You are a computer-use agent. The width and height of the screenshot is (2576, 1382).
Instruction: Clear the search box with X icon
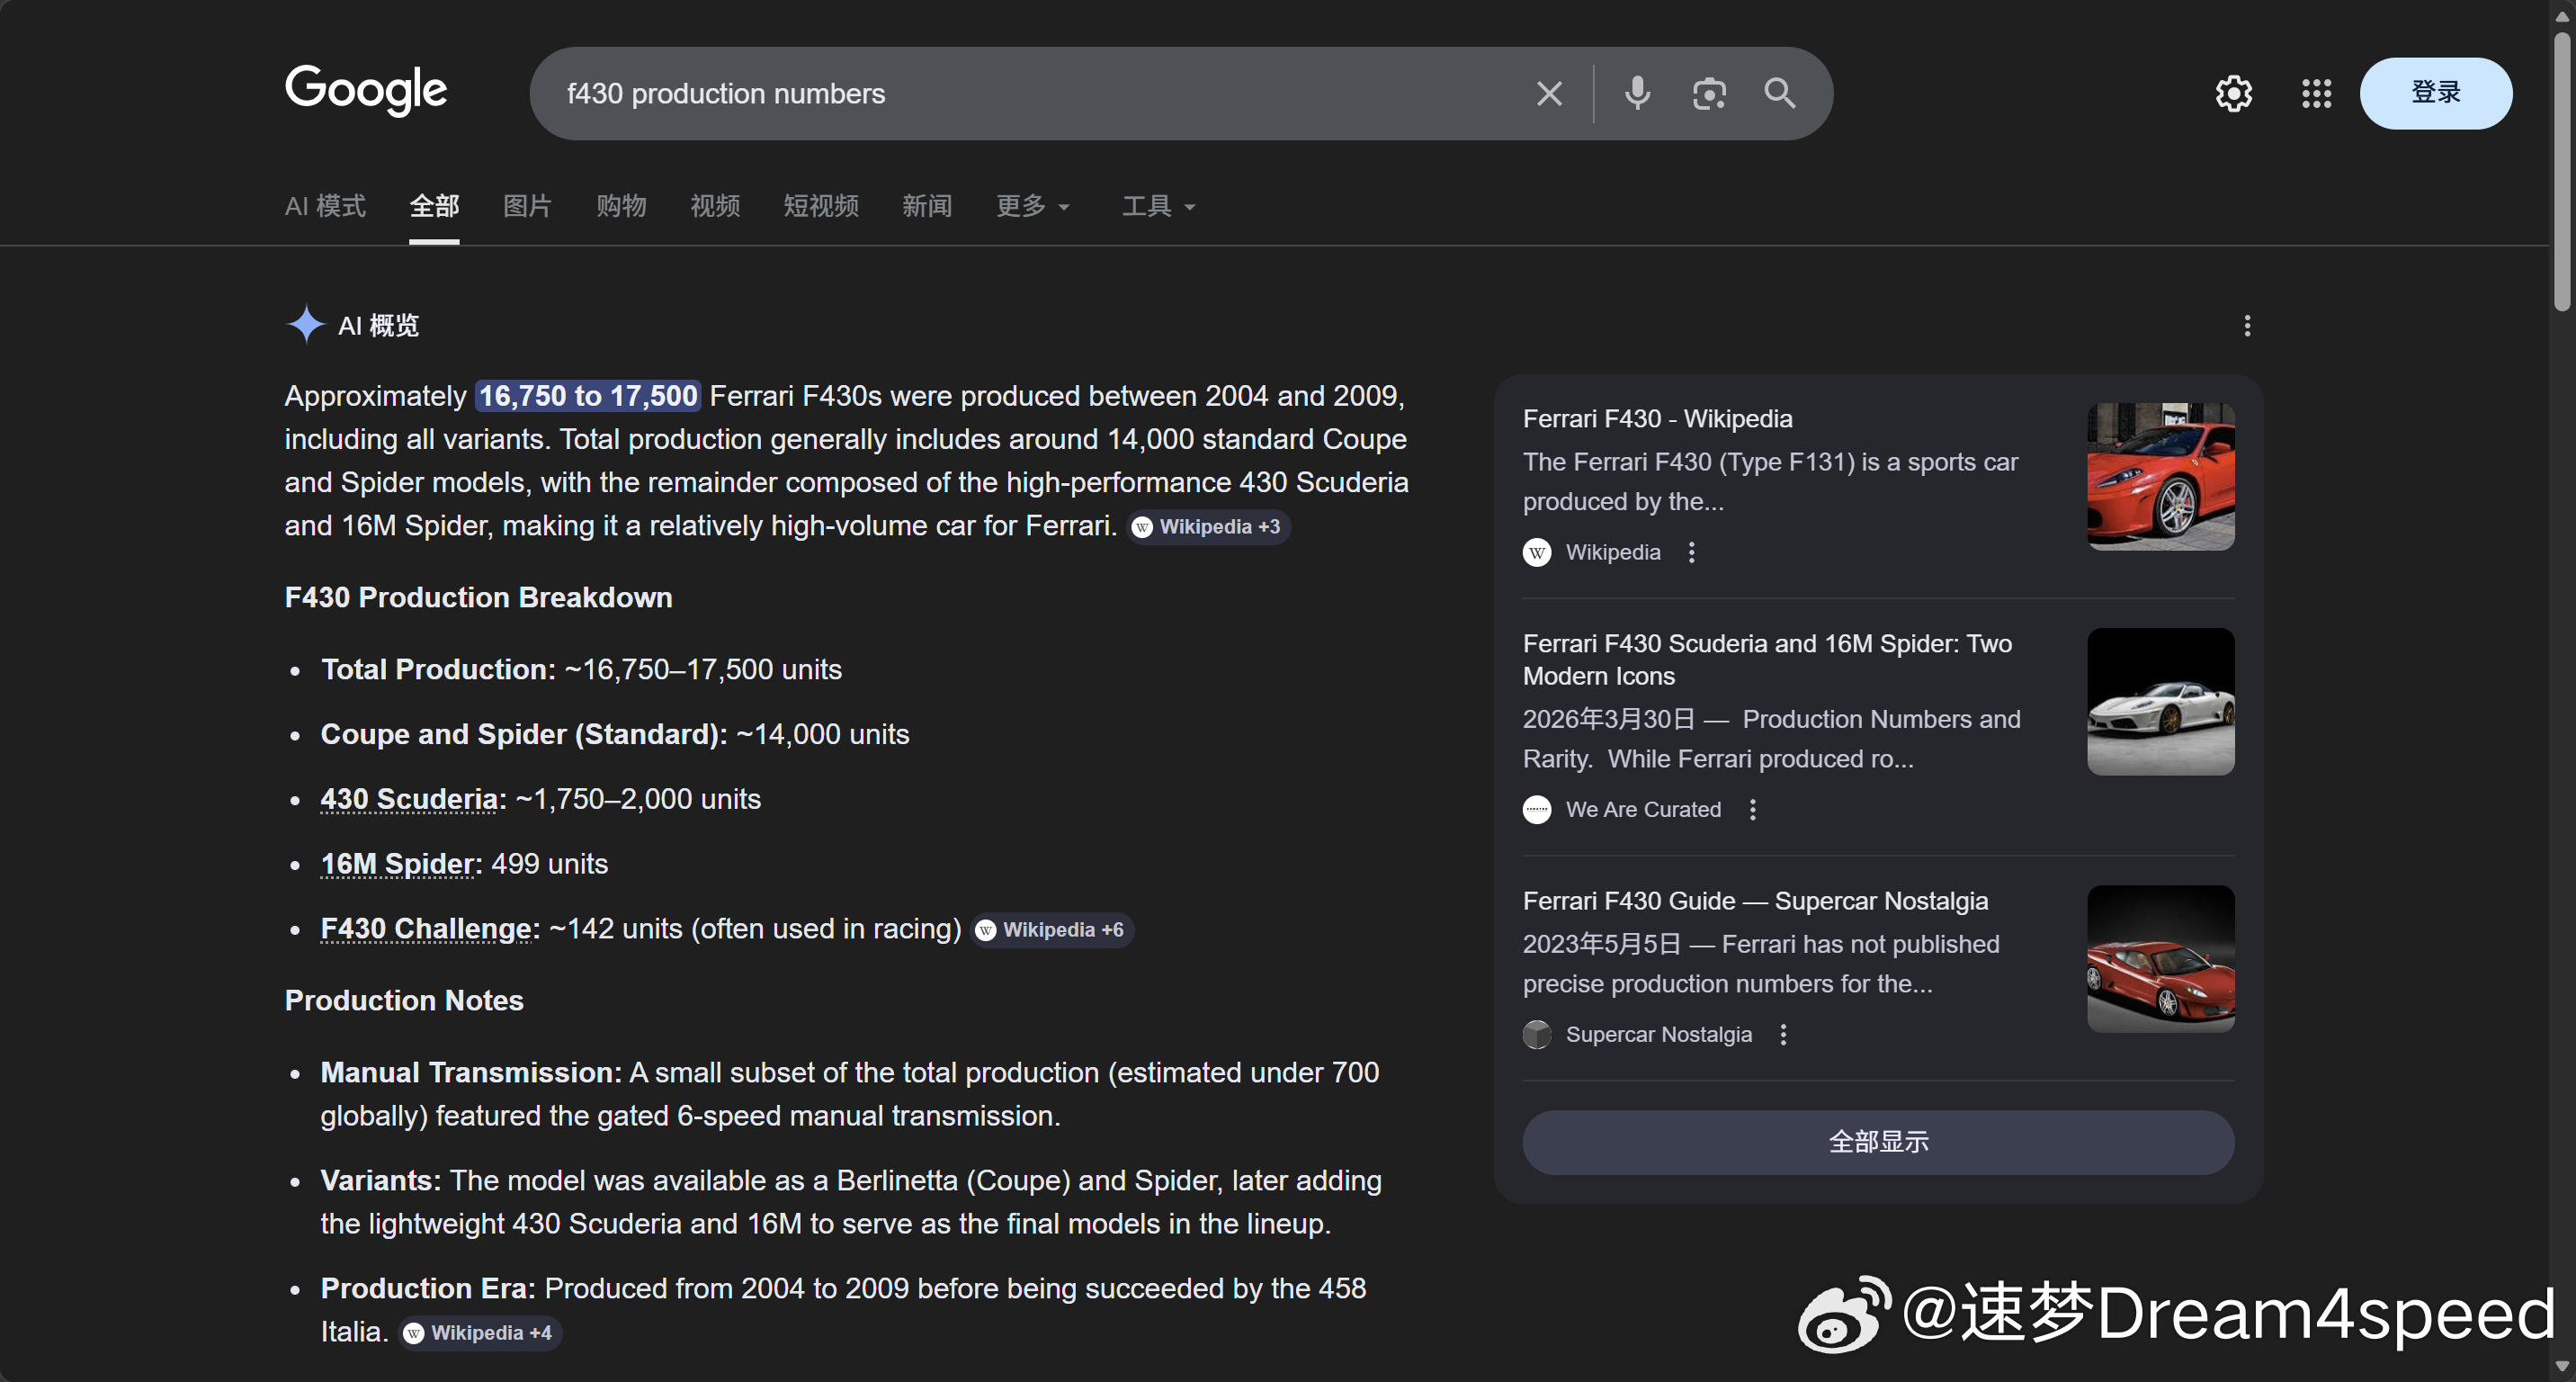point(1549,94)
